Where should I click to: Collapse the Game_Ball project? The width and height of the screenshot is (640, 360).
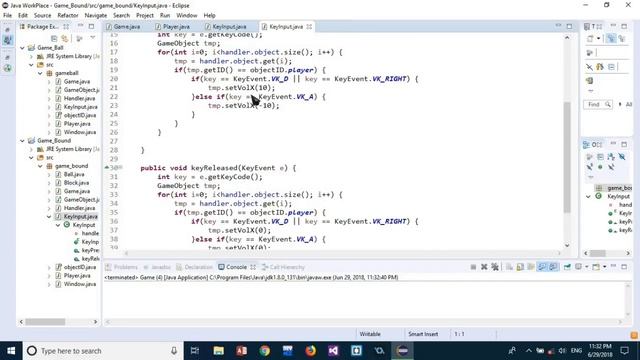pos(22,48)
